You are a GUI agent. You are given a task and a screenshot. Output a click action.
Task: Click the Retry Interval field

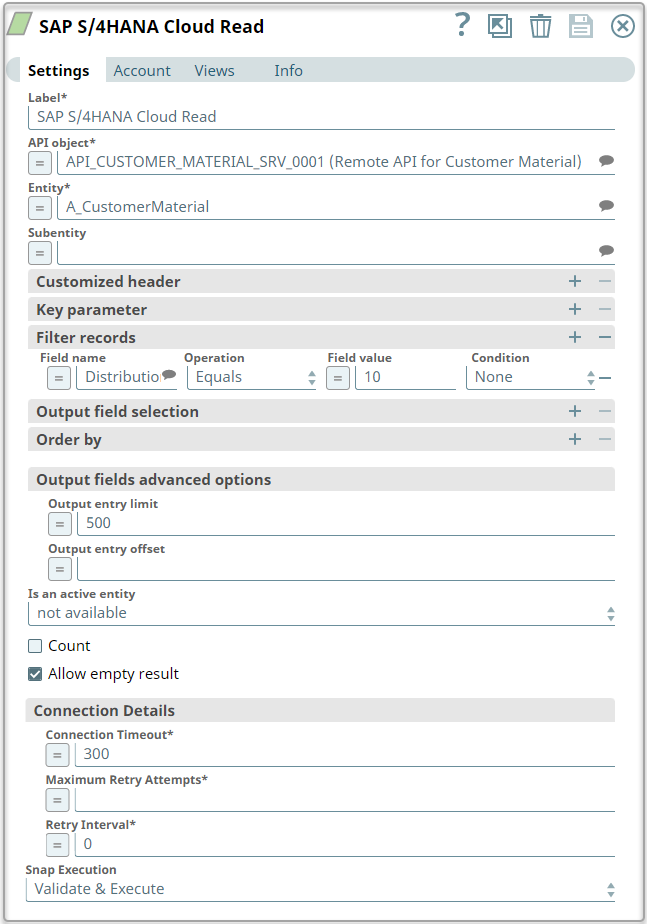click(x=345, y=844)
